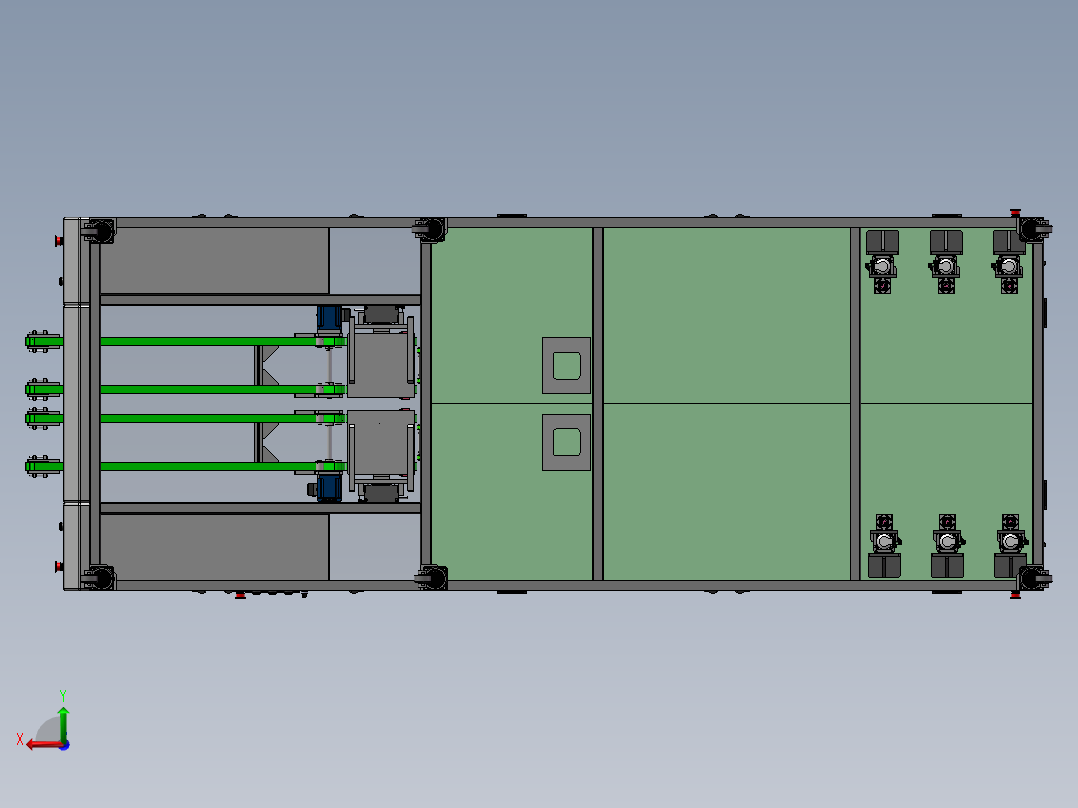The height and width of the screenshot is (808, 1078).
Task: Select the leftmost unit in the top row of three
Action: (x=882, y=261)
